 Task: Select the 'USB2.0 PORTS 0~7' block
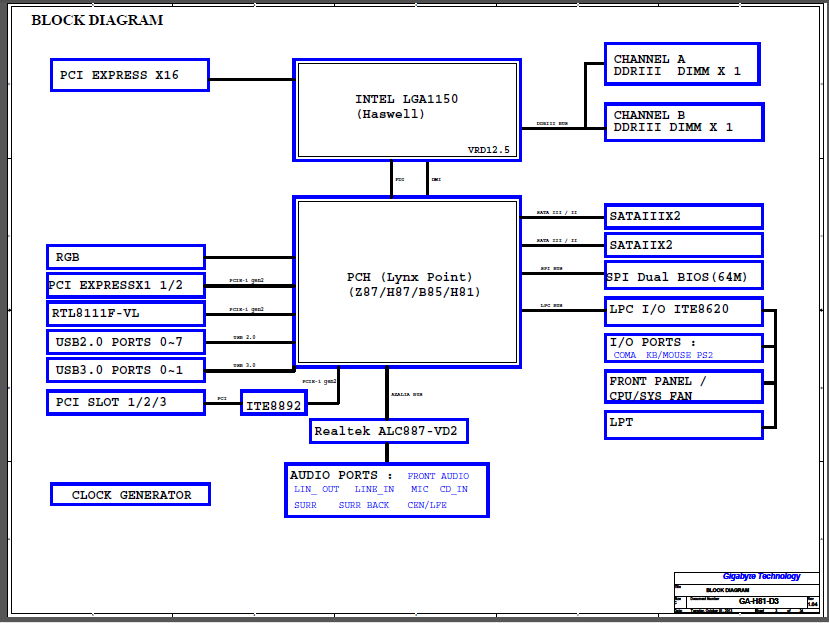coord(126,342)
